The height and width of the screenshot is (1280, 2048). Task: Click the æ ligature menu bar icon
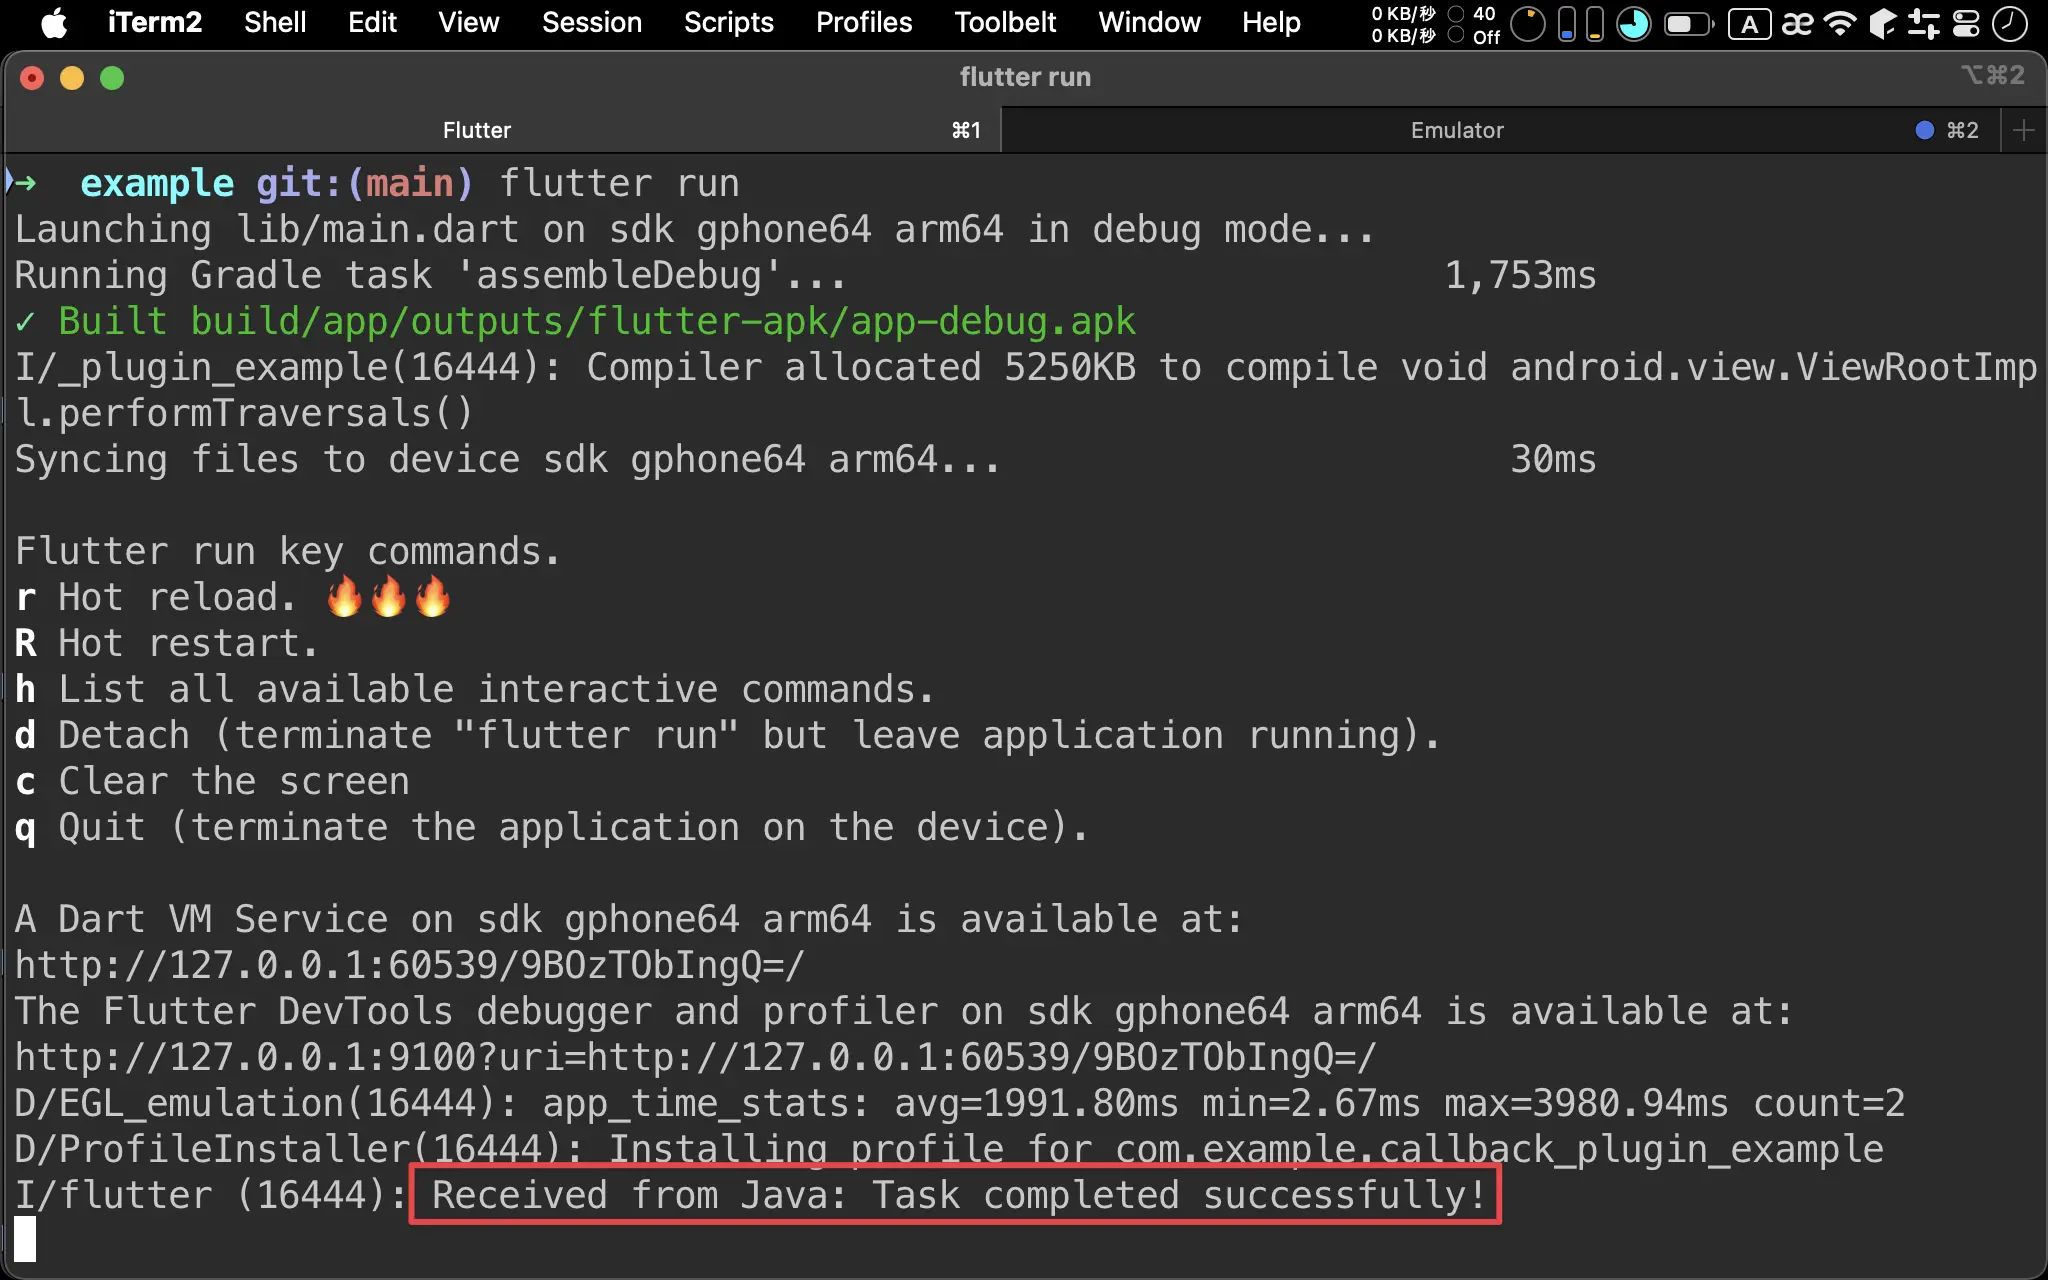pos(1797,24)
